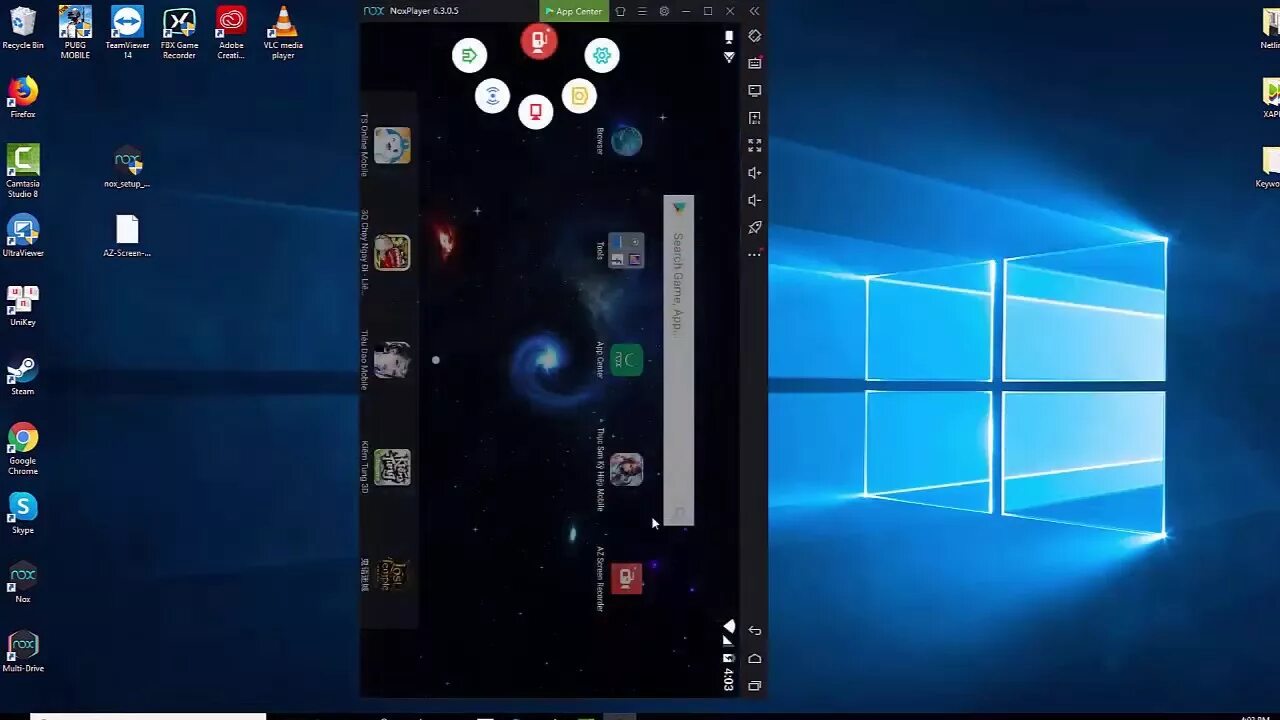The width and height of the screenshot is (1280, 720).
Task: Open NoxPlayer system settings gear in title bar
Action: point(664,11)
